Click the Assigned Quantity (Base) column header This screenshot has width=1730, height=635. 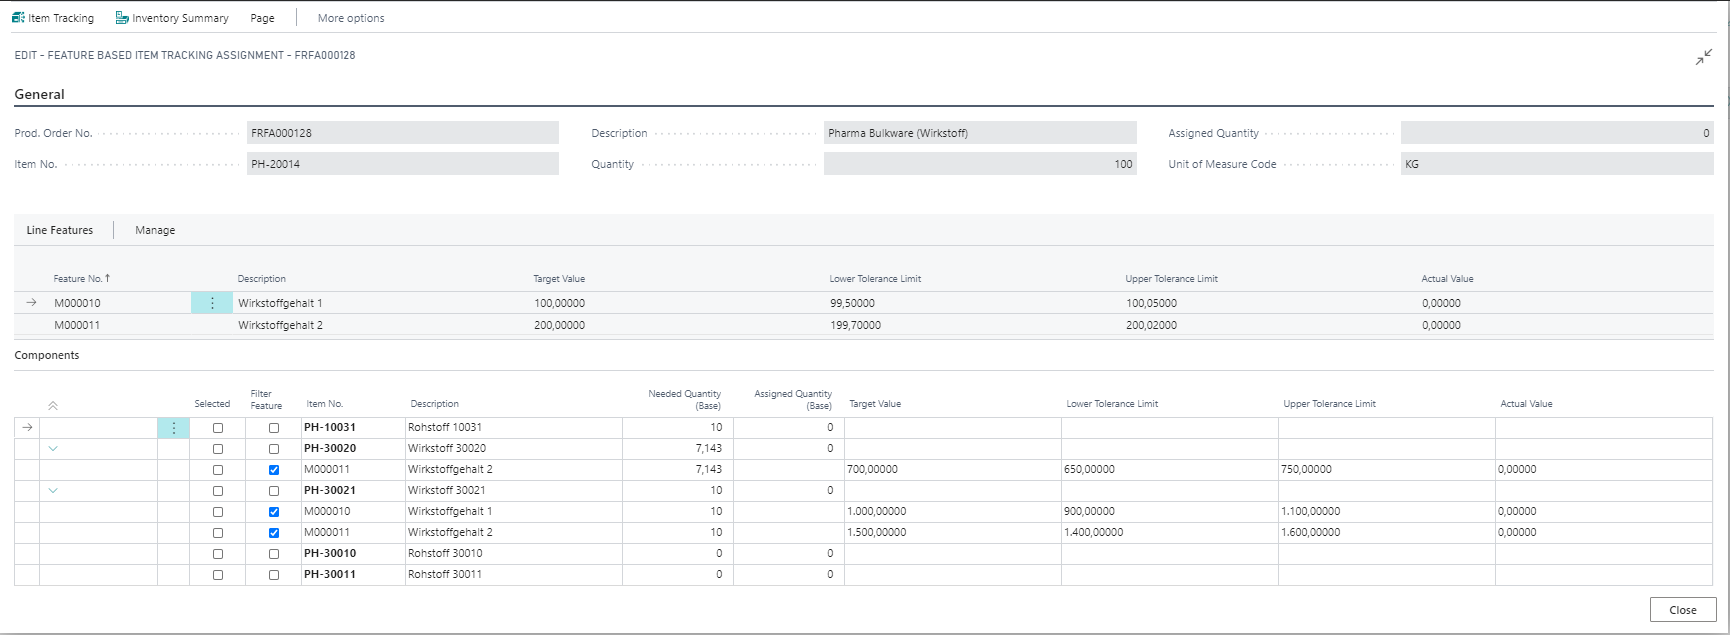793,400
